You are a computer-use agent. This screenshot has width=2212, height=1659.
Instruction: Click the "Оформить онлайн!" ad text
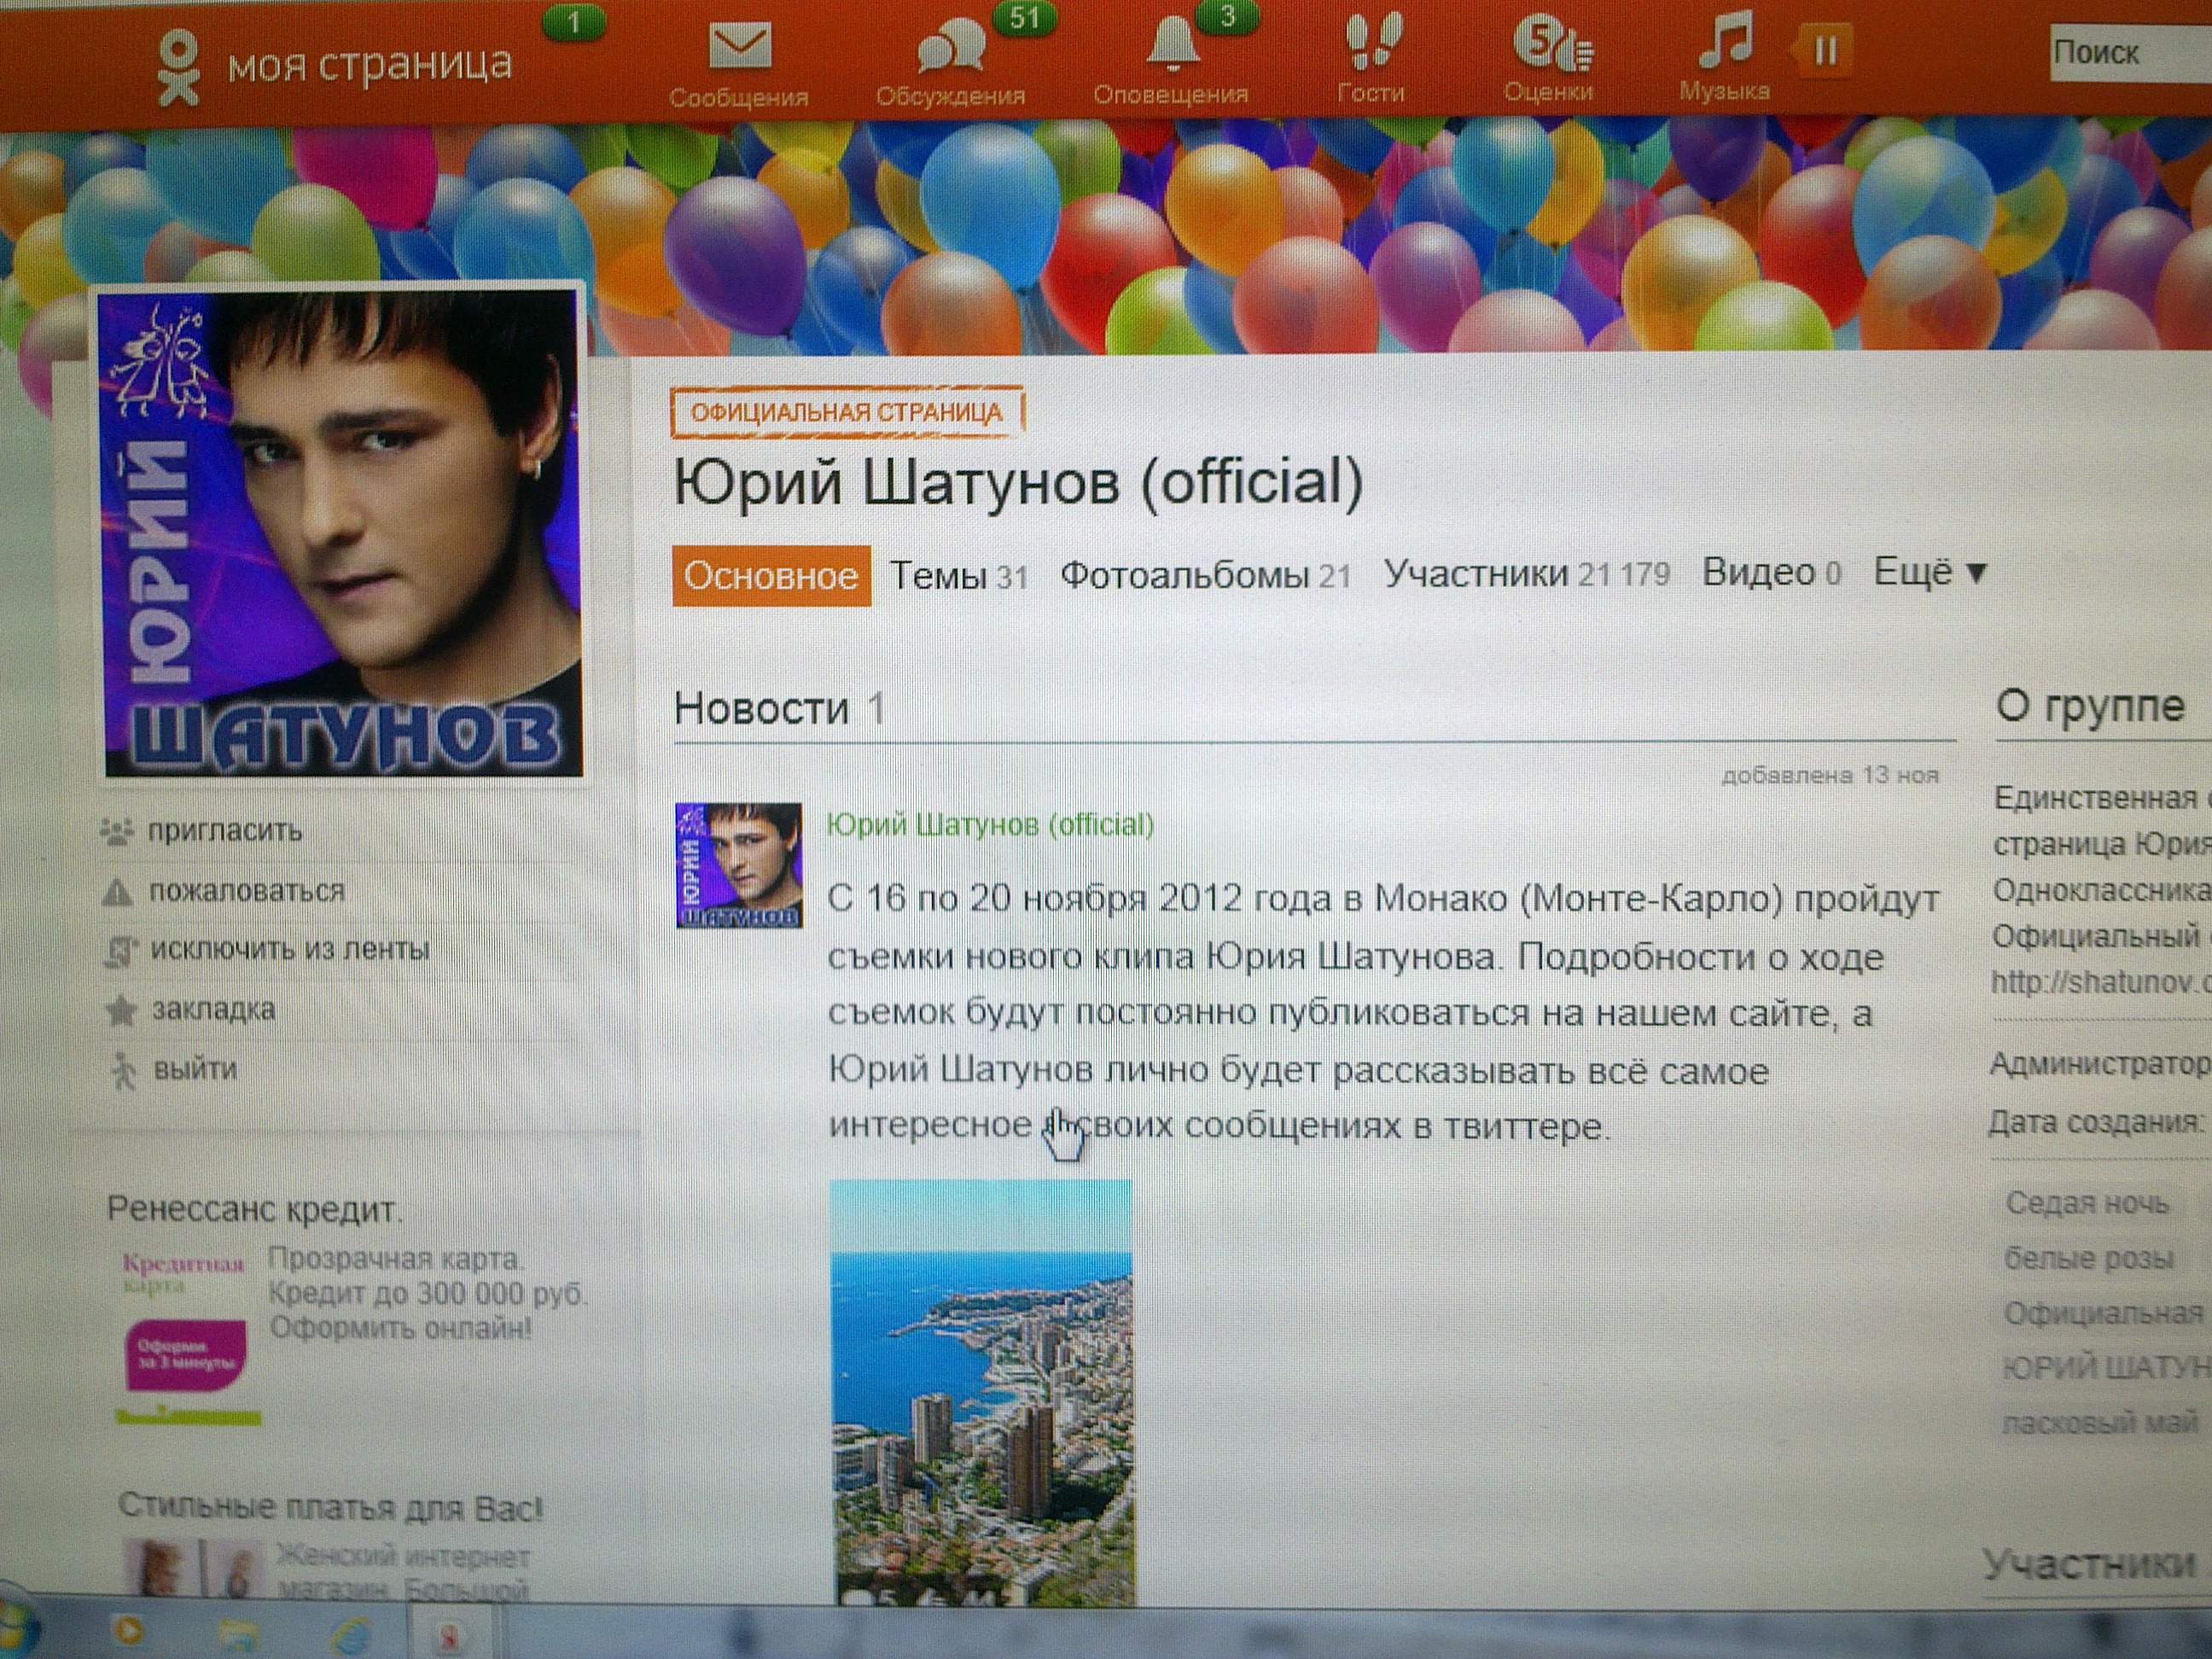(x=400, y=1329)
